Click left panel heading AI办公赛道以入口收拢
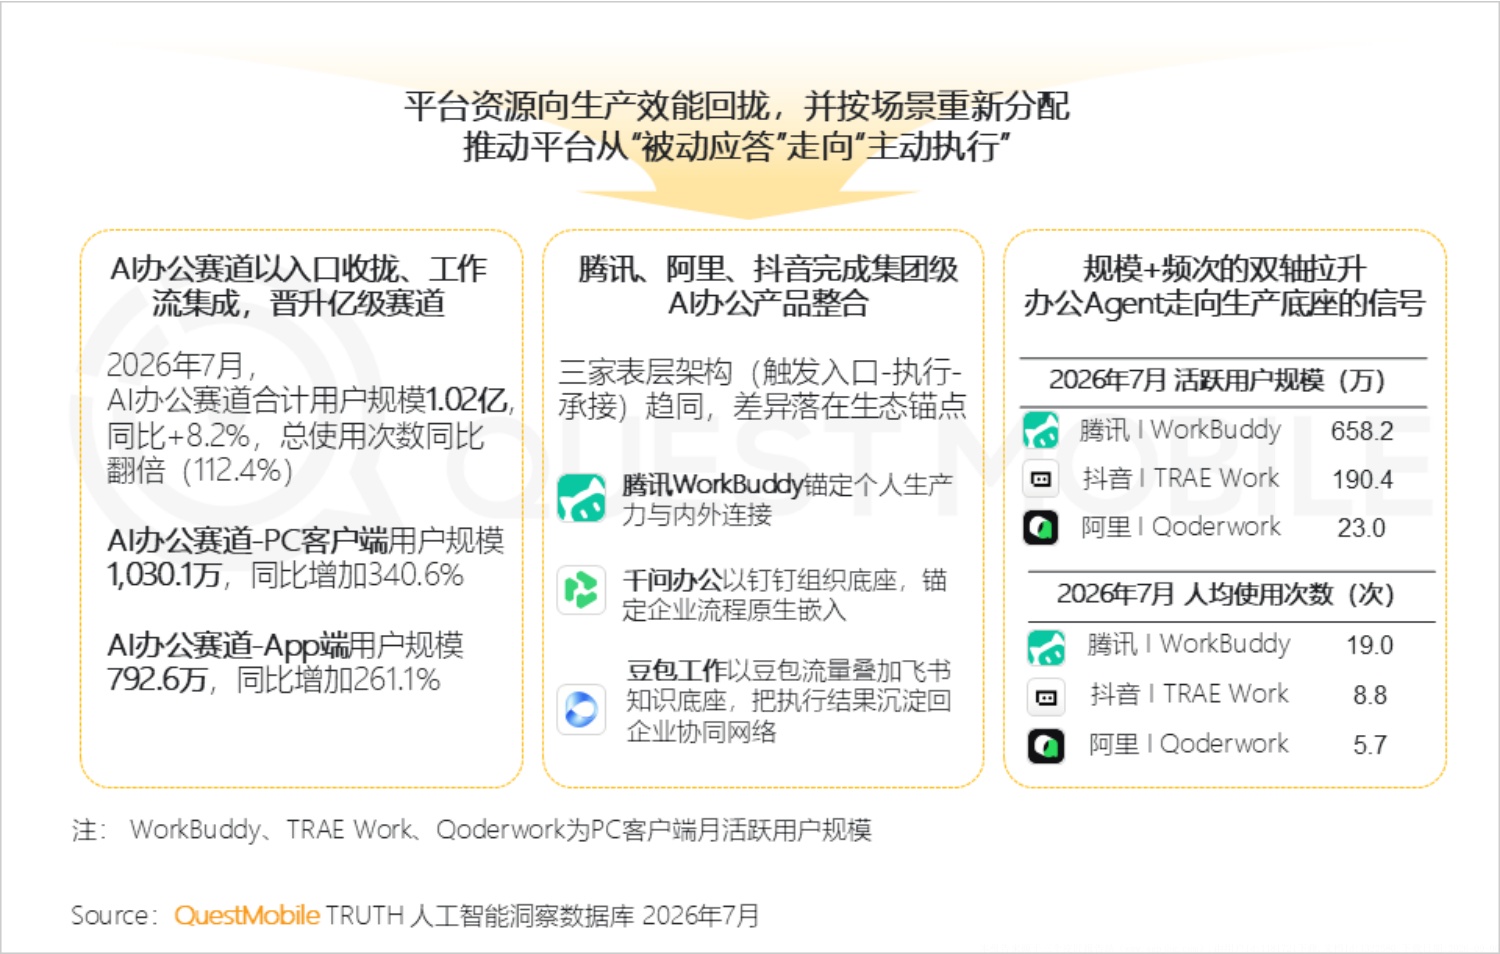This screenshot has width=1500, height=954. [x=298, y=286]
